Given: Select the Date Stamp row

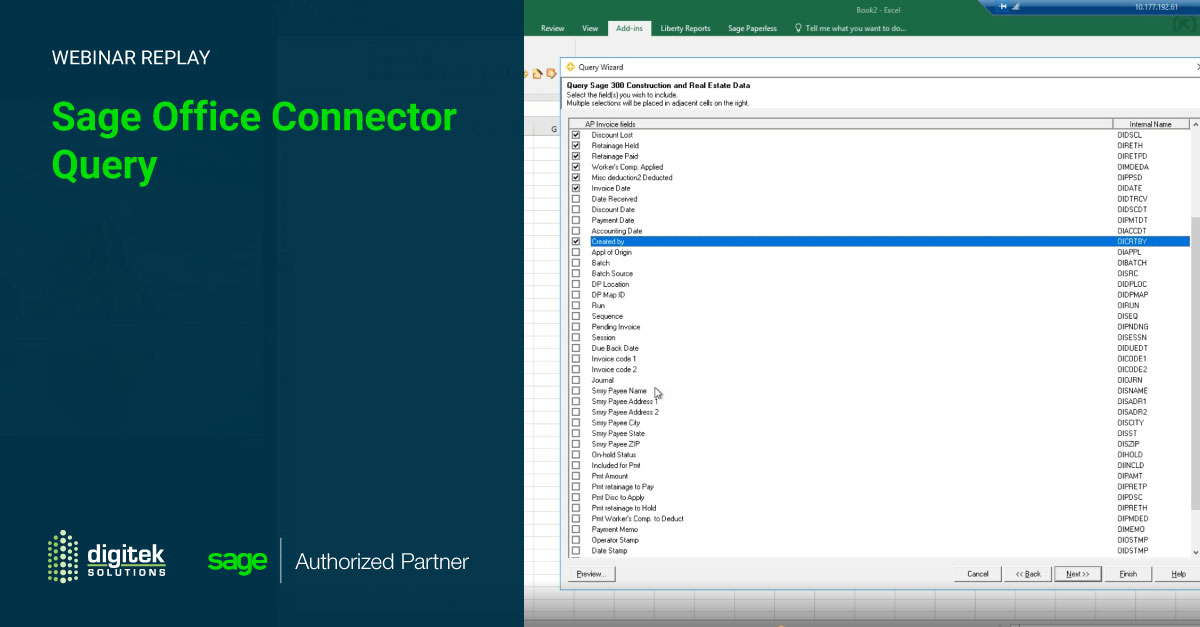Looking at the screenshot, I should coord(880,551).
